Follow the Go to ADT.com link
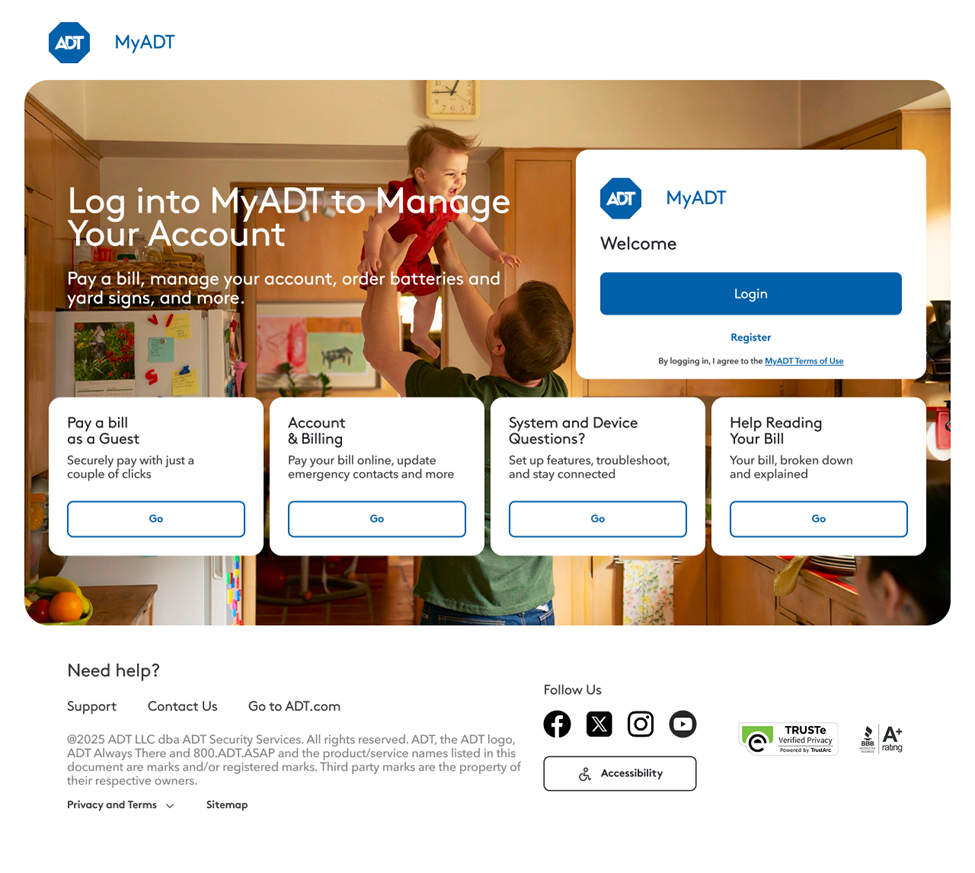 pyautogui.click(x=294, y=706)
